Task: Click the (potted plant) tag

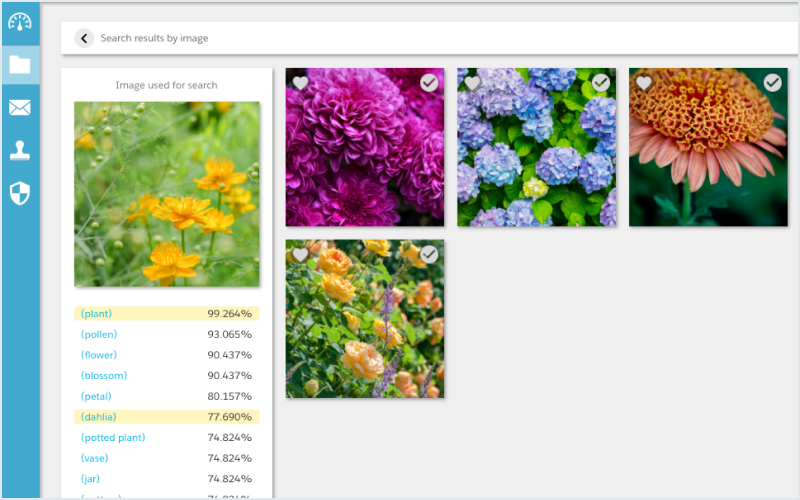Action: point(113,438)
